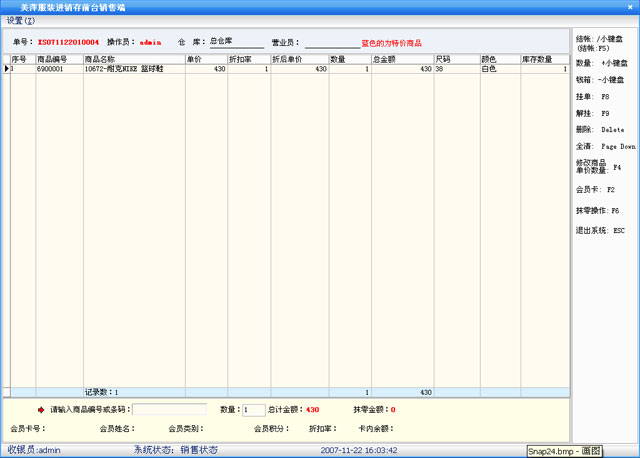Viewport: 640px width, 458px height.
Task: Click the row indicator arrow in first row
Action: tap(5, 70)
